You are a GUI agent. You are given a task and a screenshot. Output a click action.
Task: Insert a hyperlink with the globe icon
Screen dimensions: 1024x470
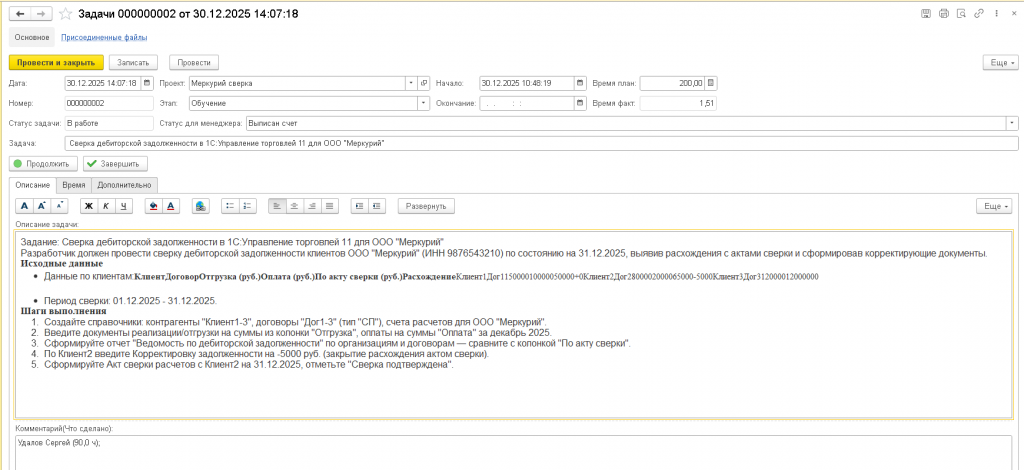200,206
